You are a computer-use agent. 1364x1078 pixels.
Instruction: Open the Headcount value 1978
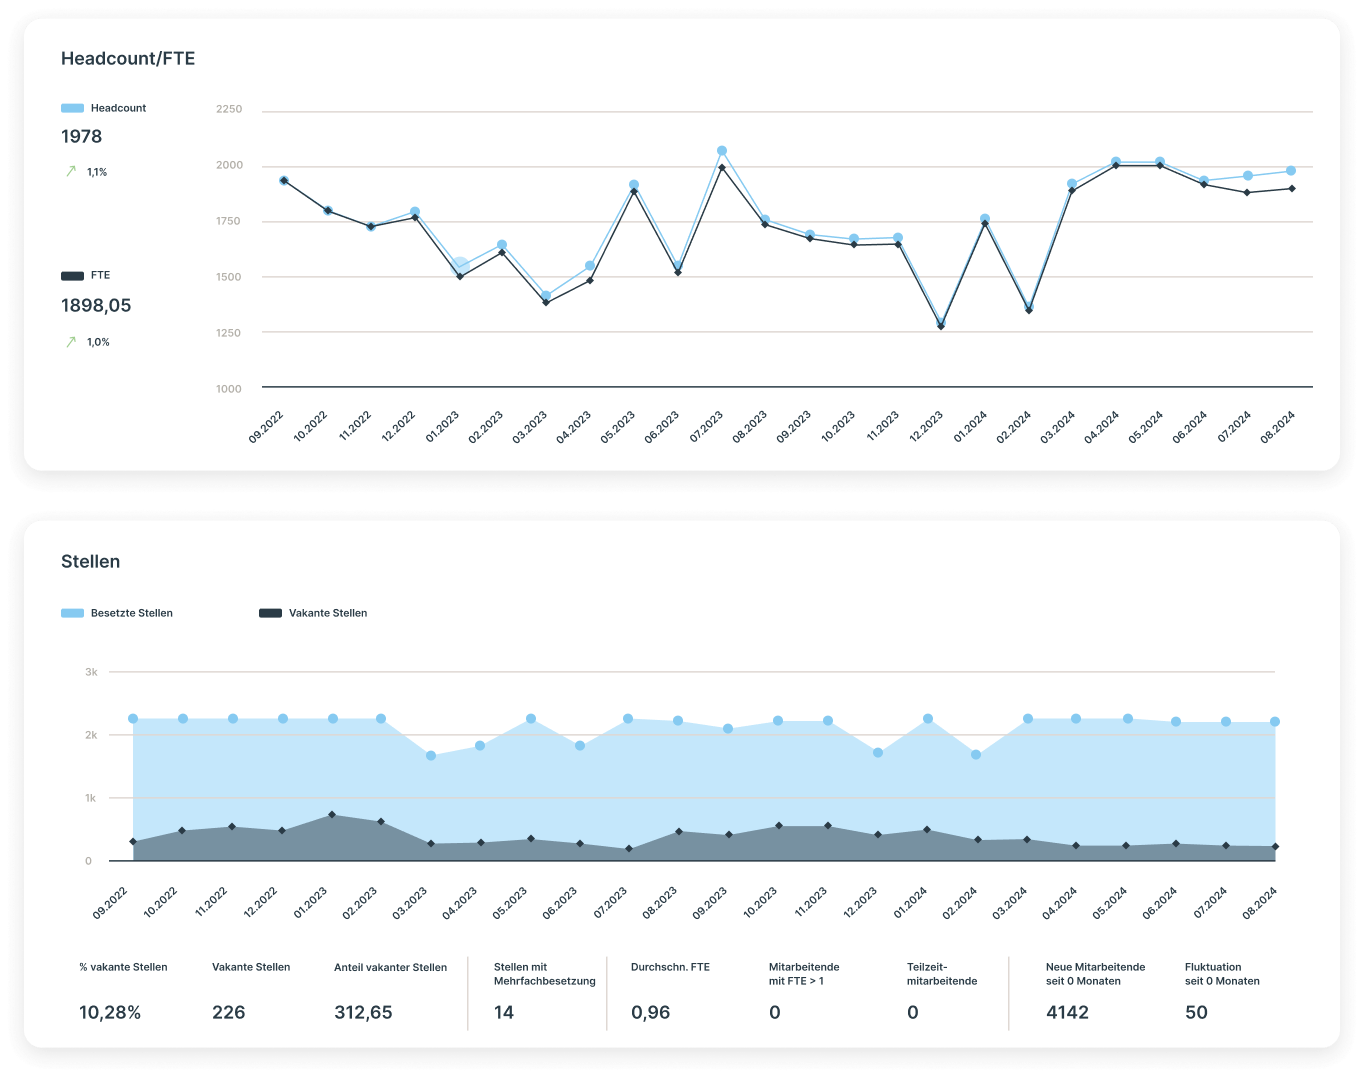click(x=82, y=137)
